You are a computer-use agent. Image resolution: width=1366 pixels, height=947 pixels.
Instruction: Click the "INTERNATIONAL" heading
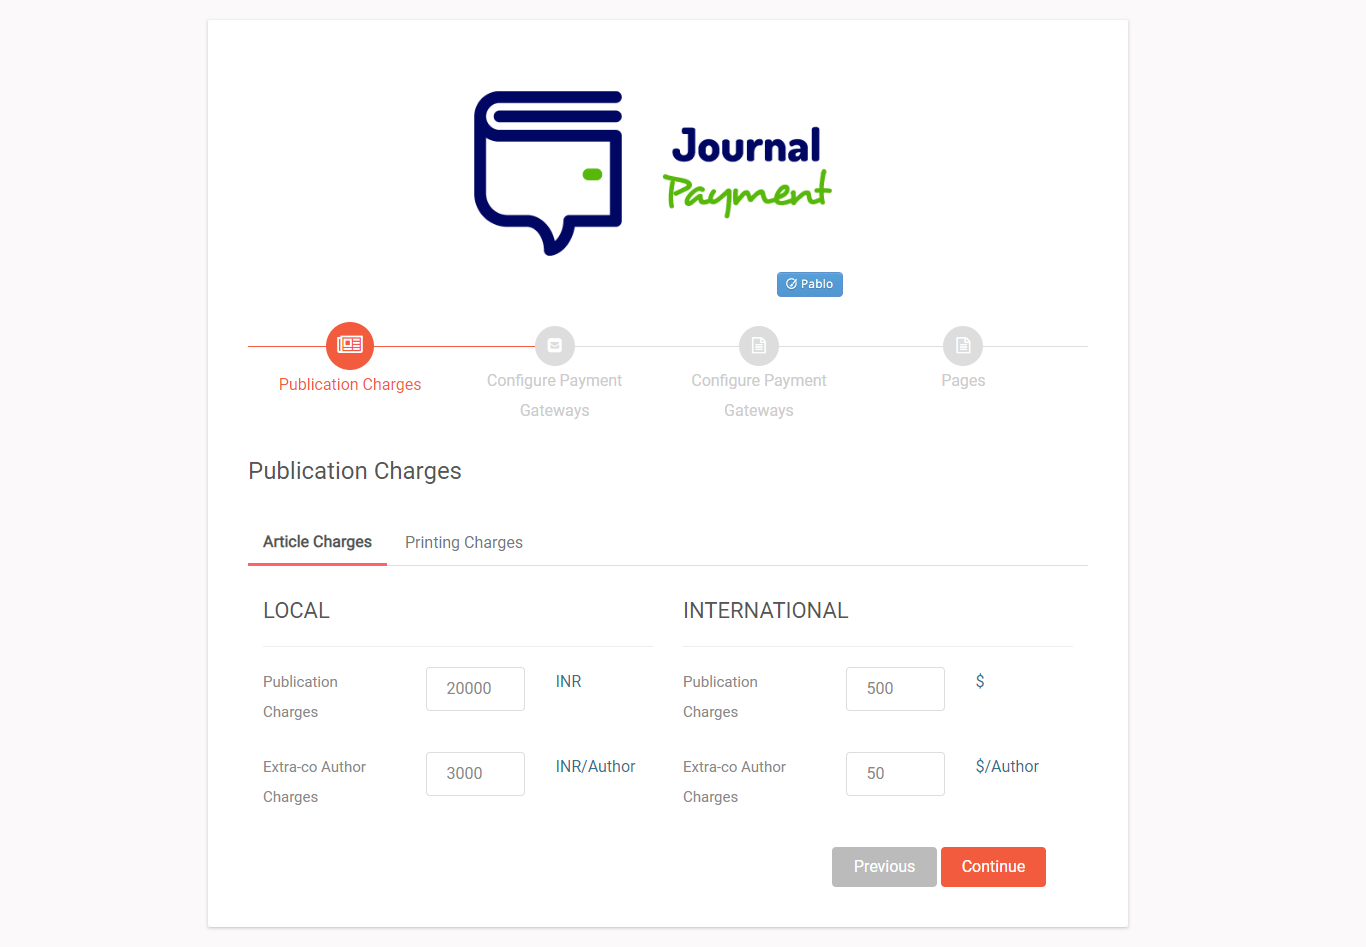click(765, 611)
